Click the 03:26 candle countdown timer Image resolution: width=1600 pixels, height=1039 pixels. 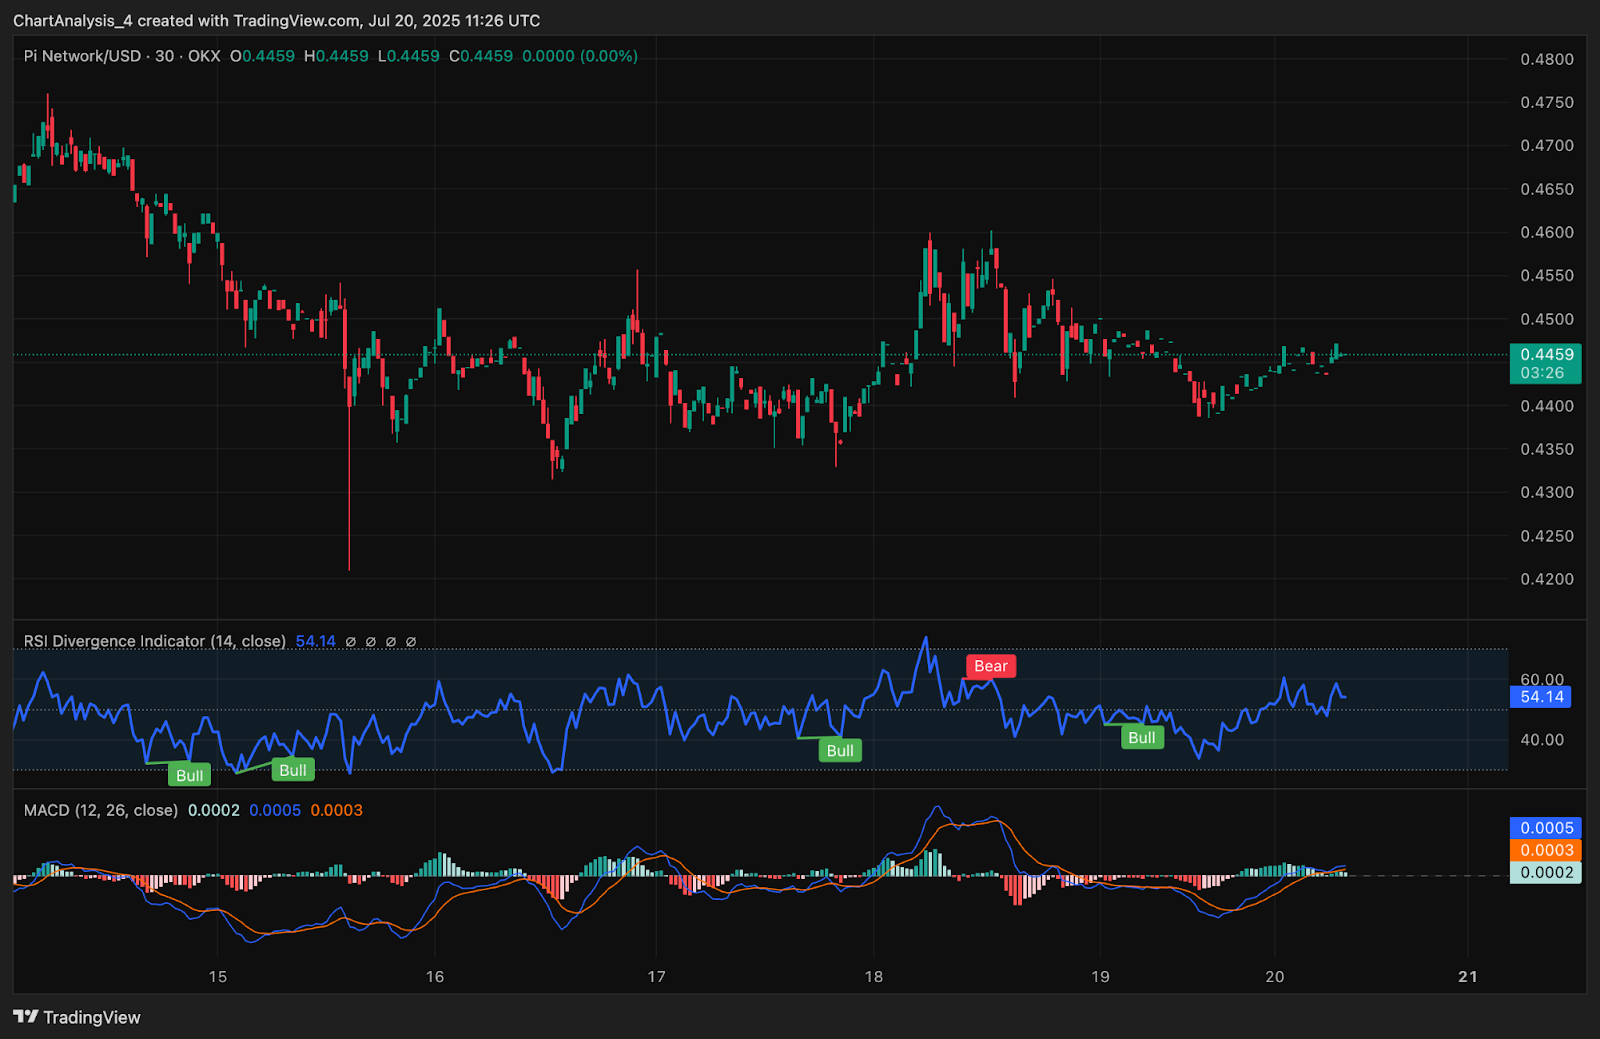(x=1542, y=373)
